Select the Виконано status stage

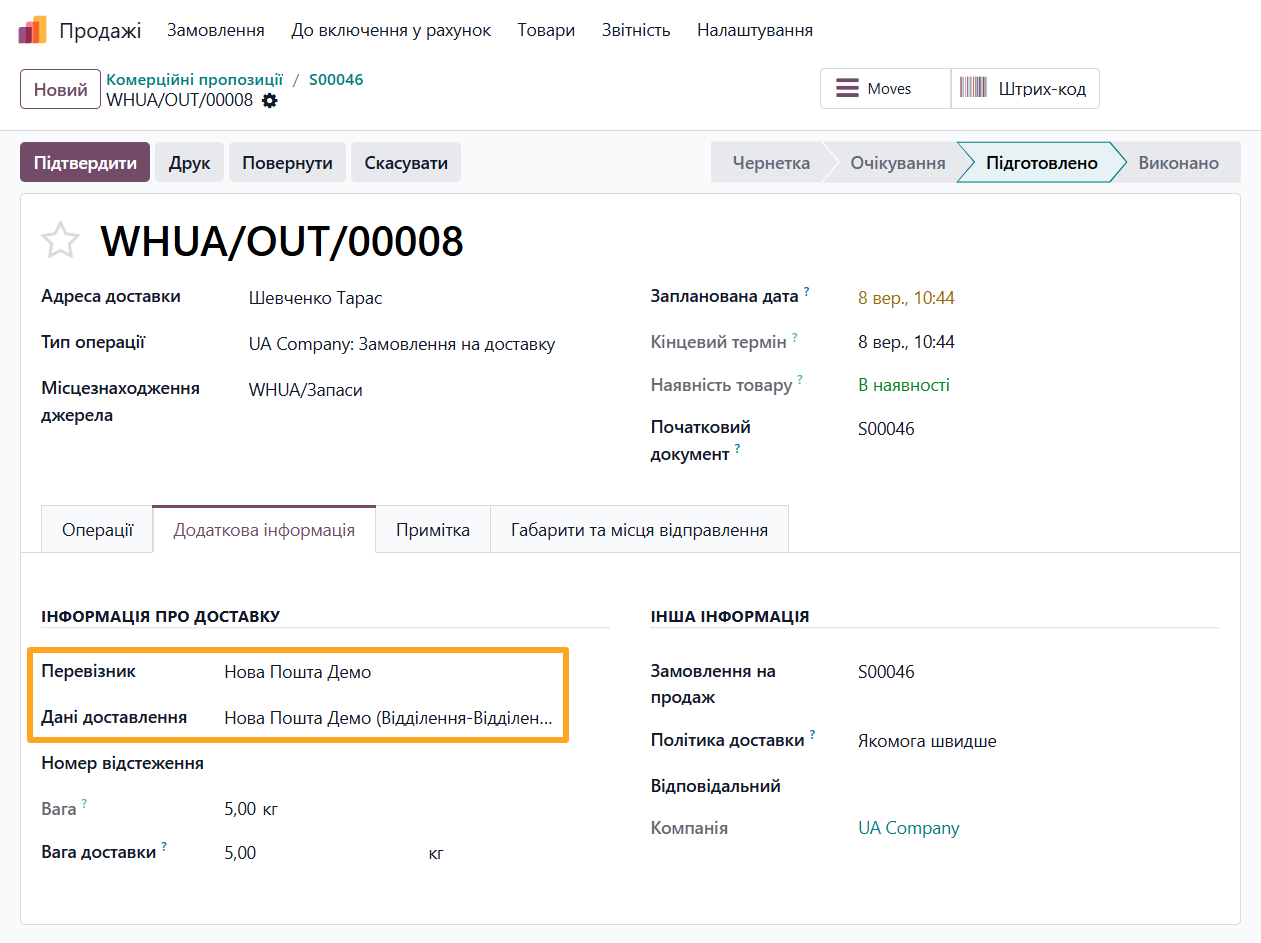point(1179,162)
